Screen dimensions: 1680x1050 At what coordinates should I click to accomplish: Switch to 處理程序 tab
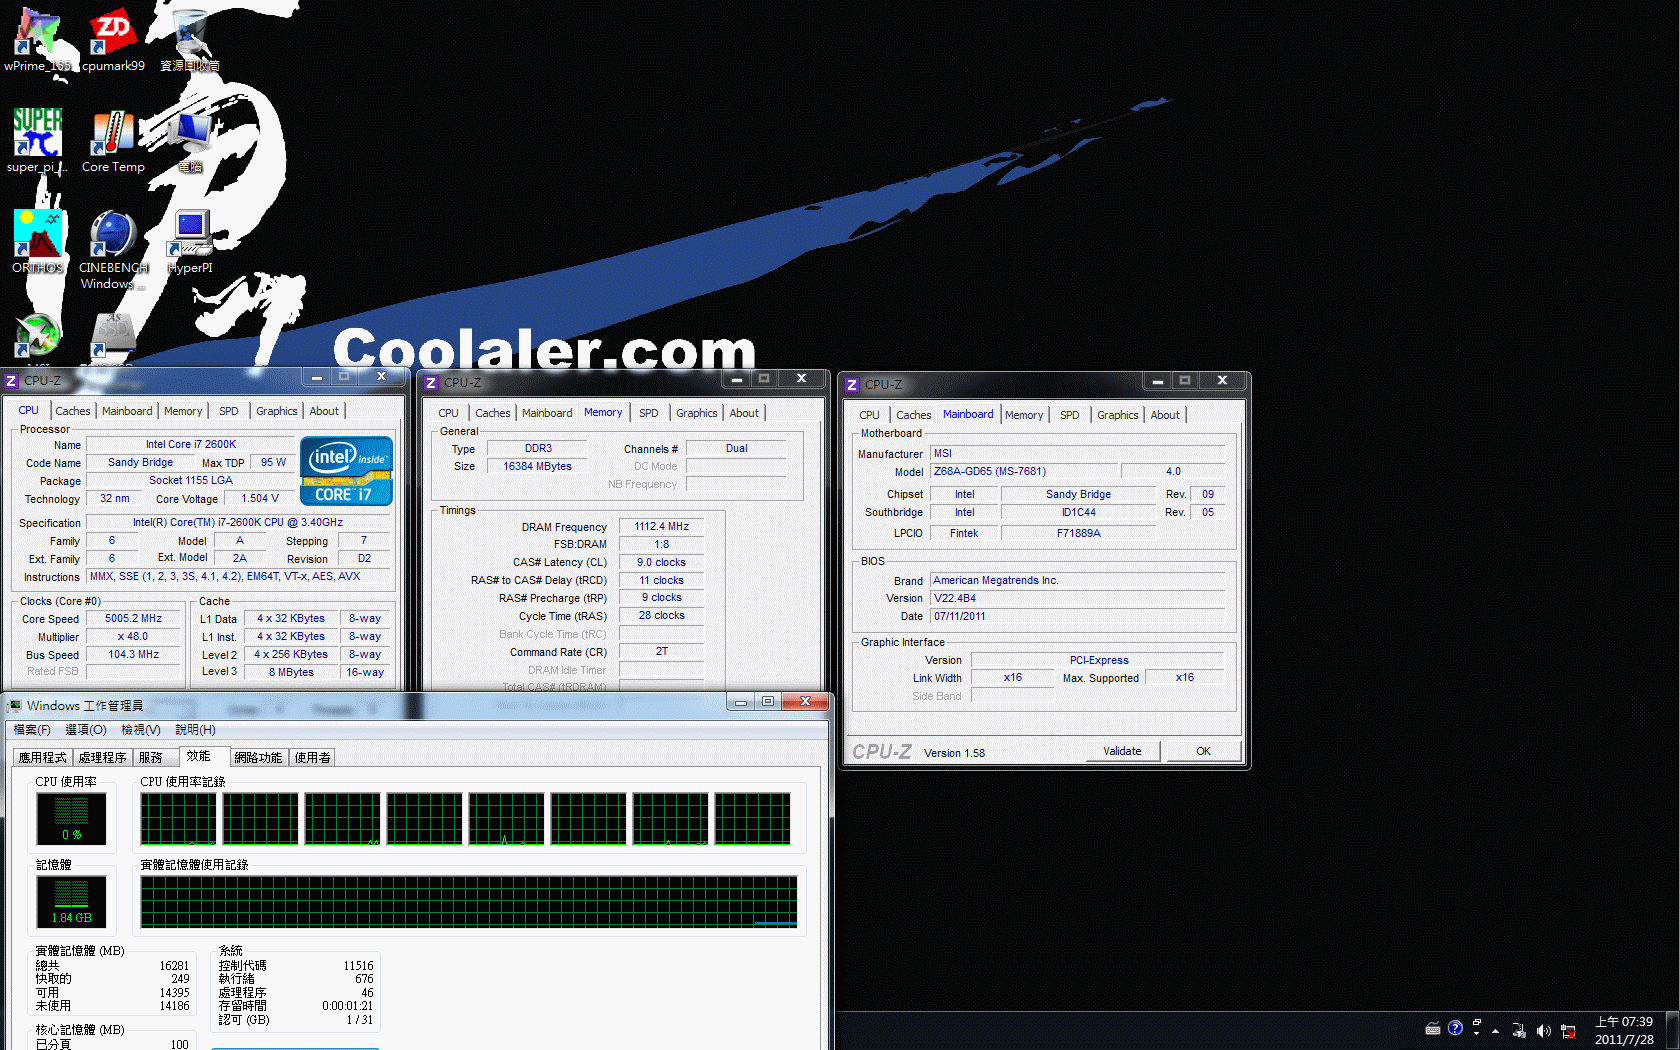coord(102,758)
